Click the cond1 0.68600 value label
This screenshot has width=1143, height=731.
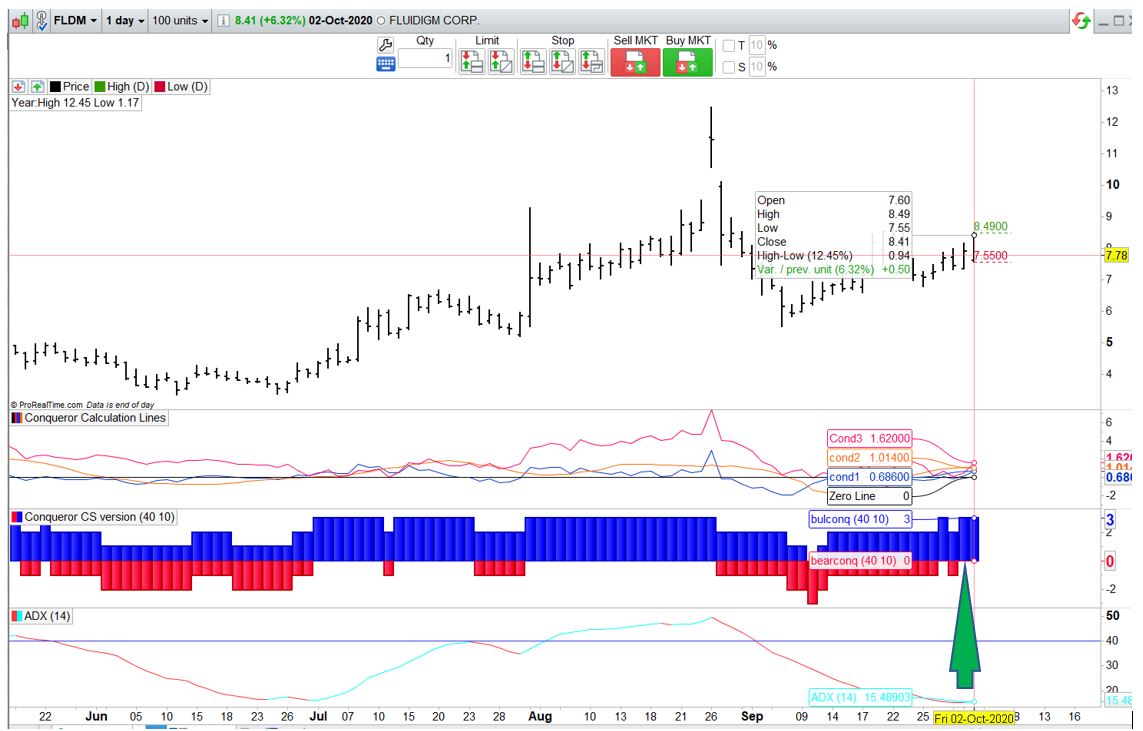(x=869, y=477)
